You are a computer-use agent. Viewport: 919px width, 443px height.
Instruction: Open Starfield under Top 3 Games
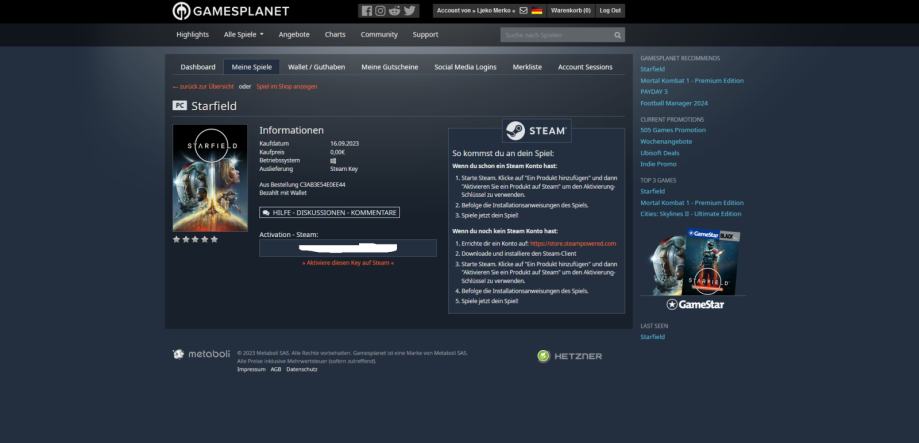652,192
